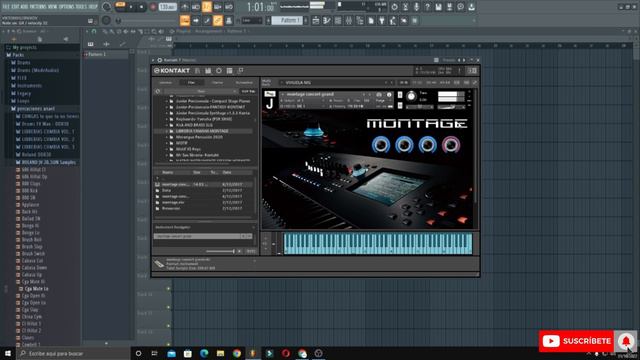This screenshot has height=360, width=640.
Task: Toggle the Kontakt plugin enable dot in title
Action: click(x=160, y=60)
